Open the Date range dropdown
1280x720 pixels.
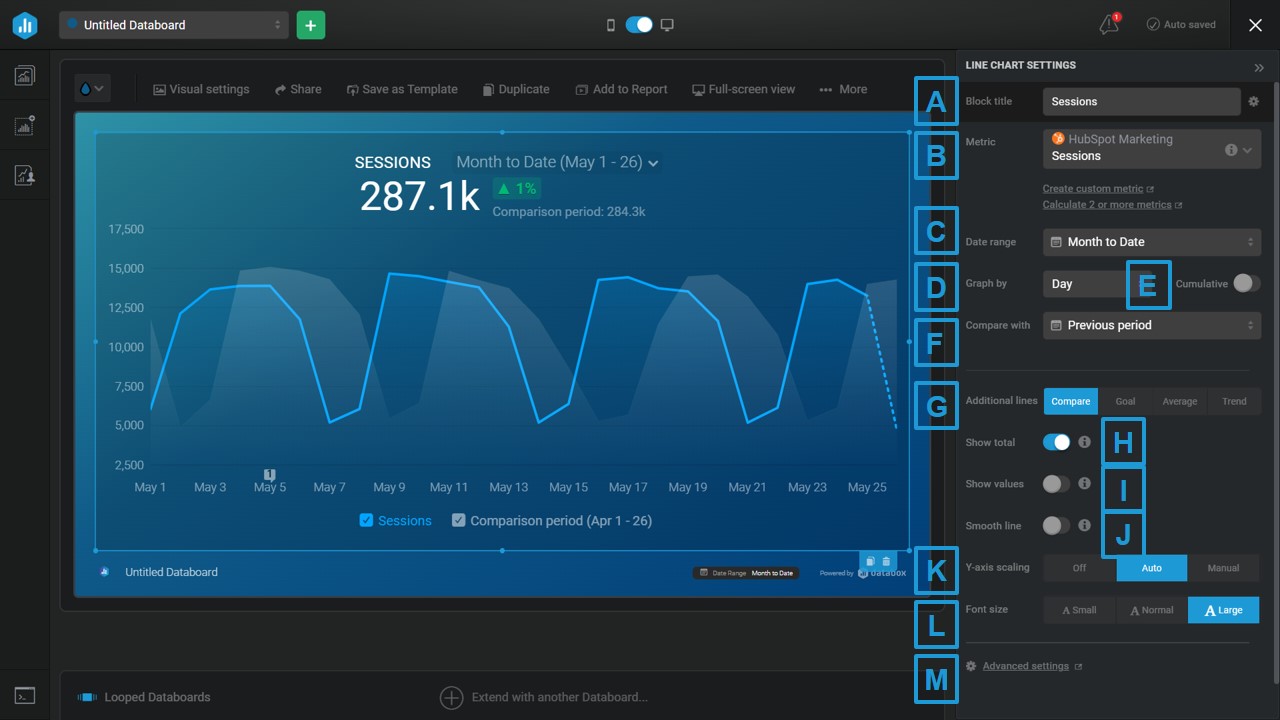pyautogui.click(x=1151, y=242)
